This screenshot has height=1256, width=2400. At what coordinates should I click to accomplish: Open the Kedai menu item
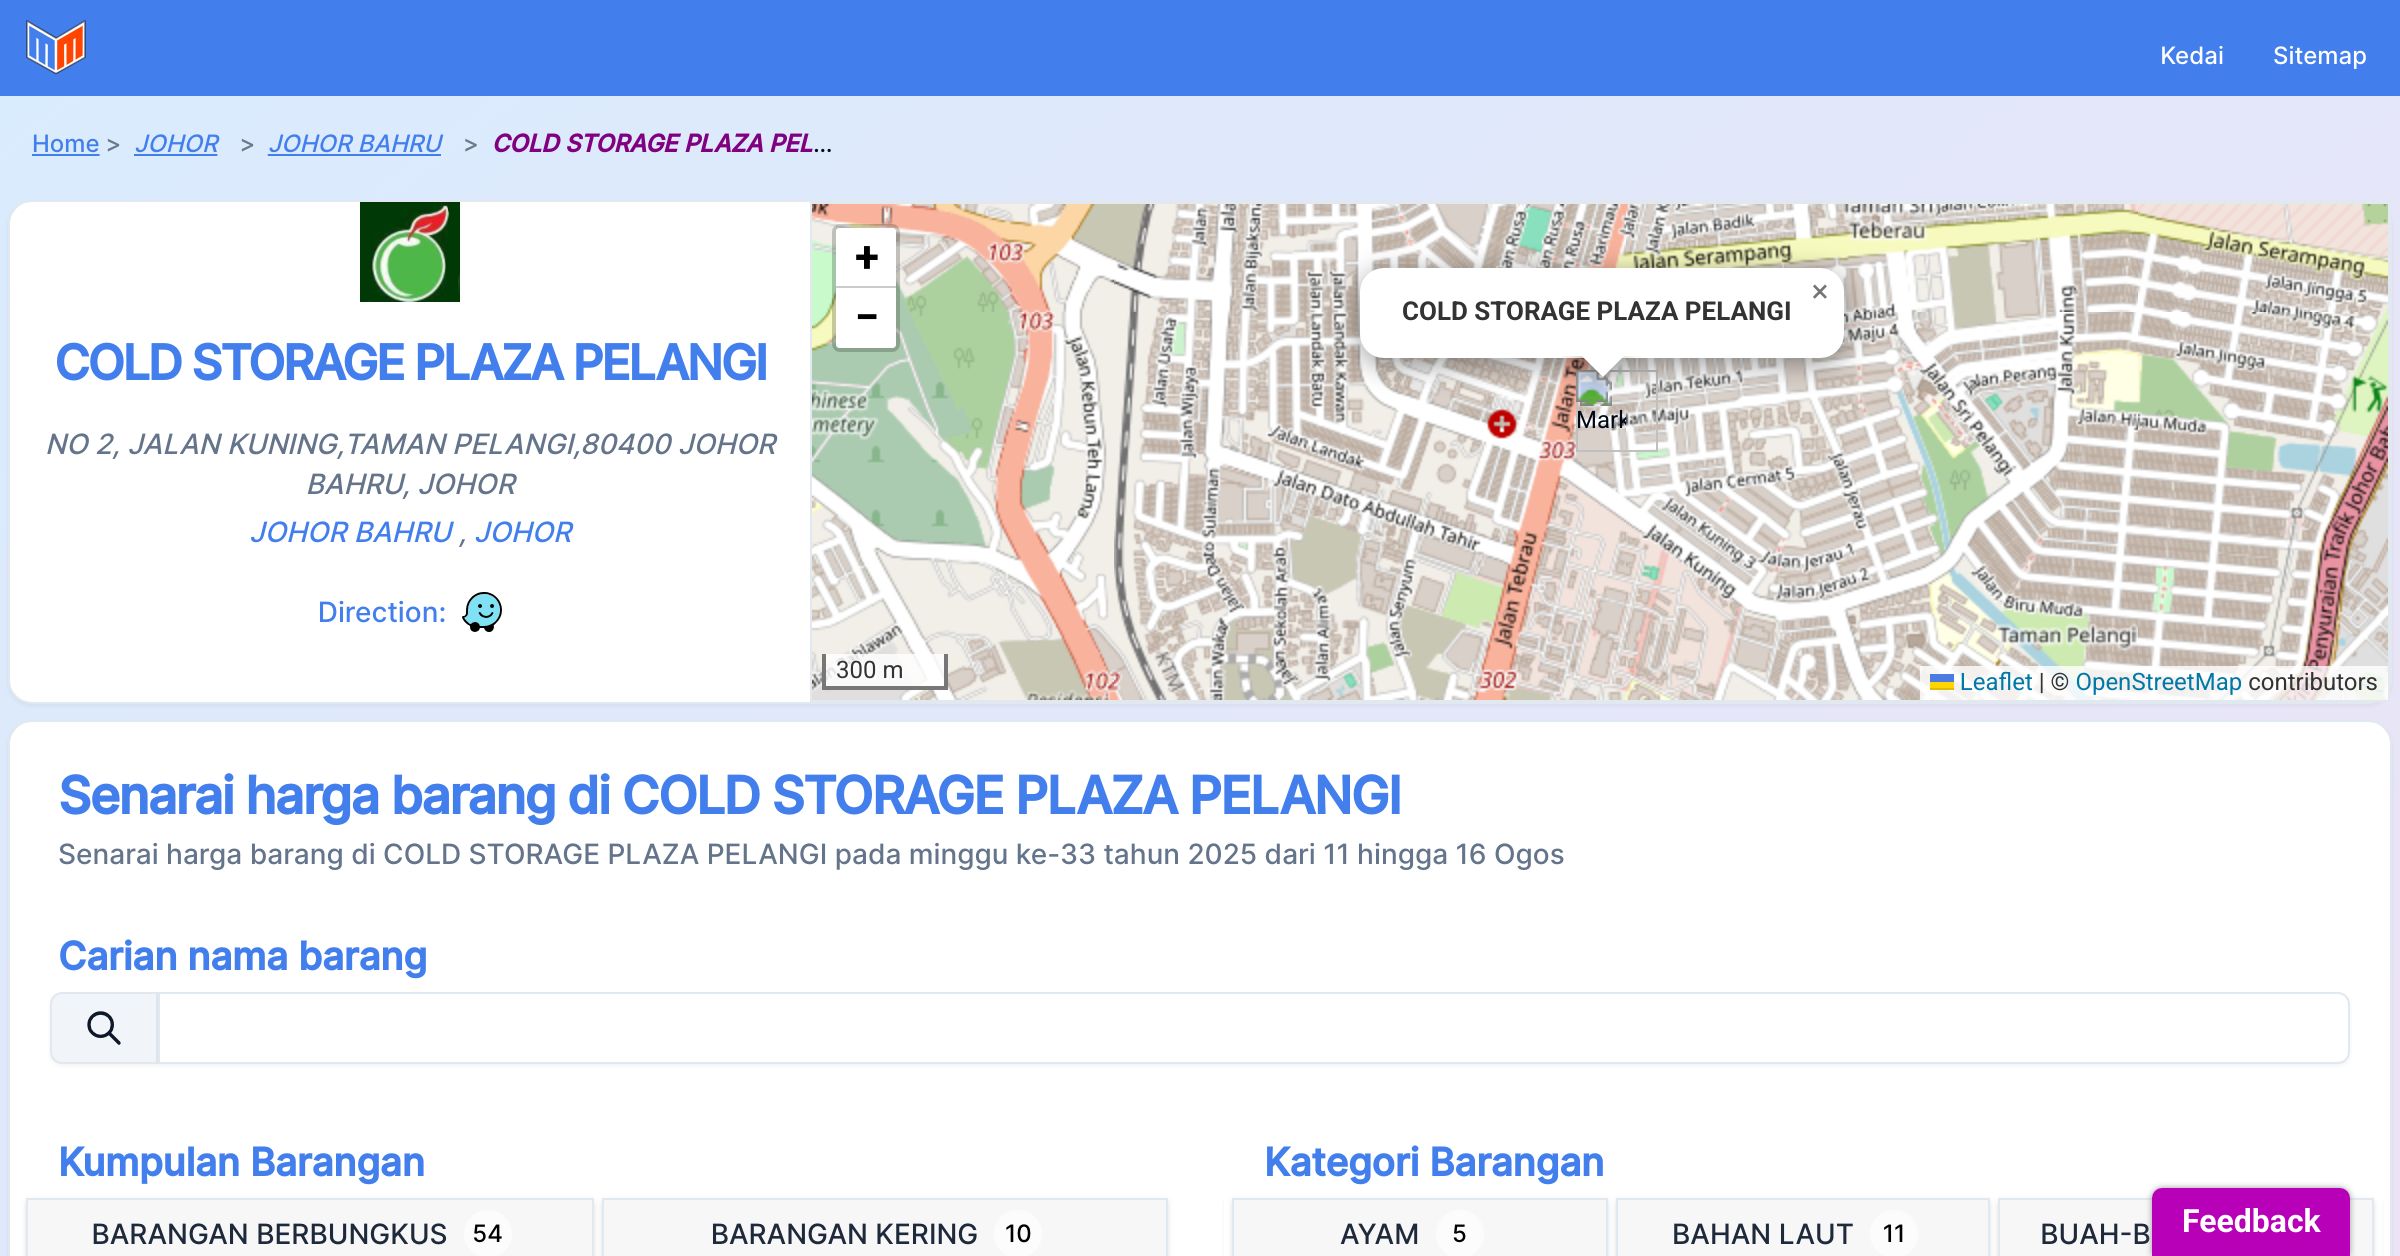(2191, 55)
